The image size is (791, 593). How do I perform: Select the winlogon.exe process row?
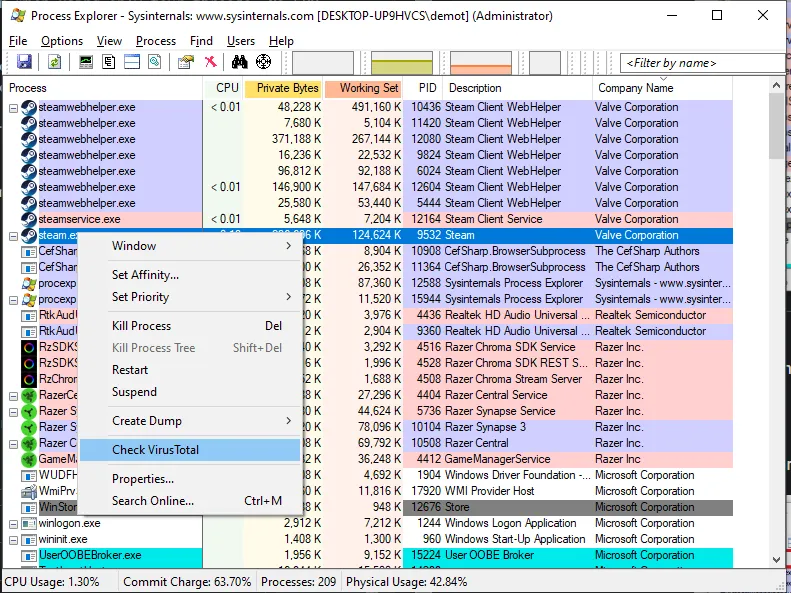[x=368, y=523]
